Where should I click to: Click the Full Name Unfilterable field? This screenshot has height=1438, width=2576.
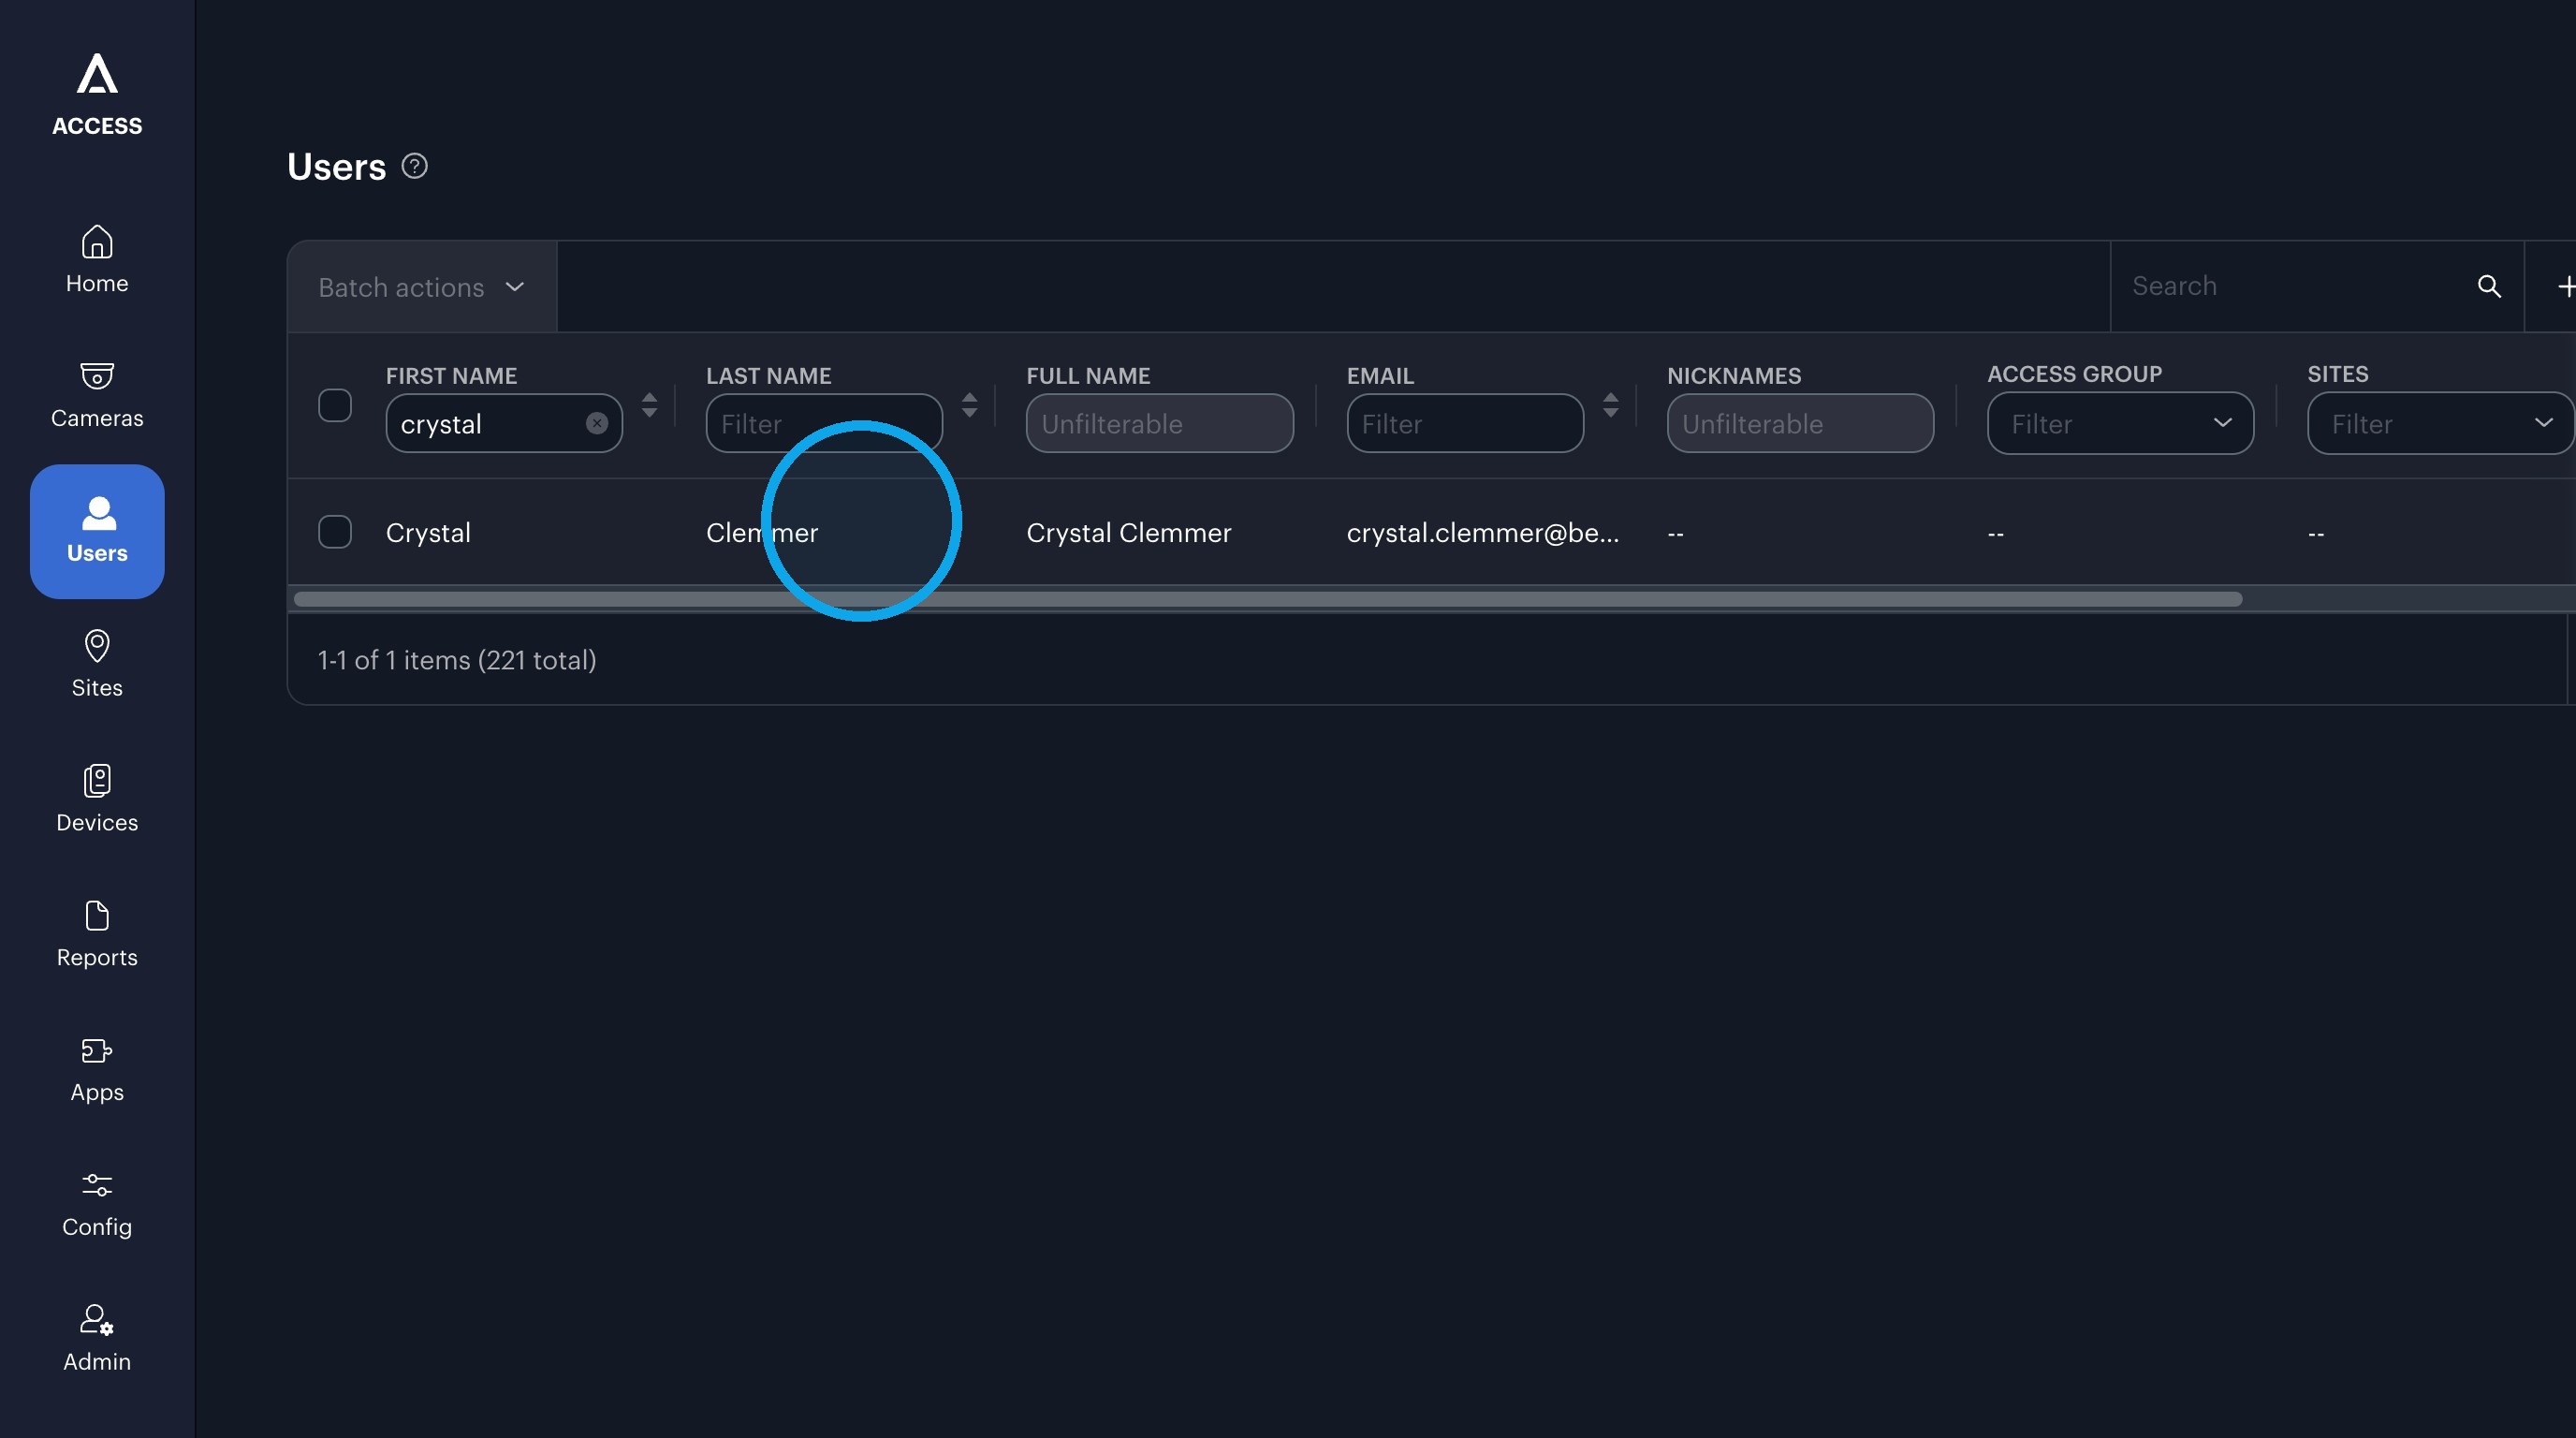tap(1160, 424)
